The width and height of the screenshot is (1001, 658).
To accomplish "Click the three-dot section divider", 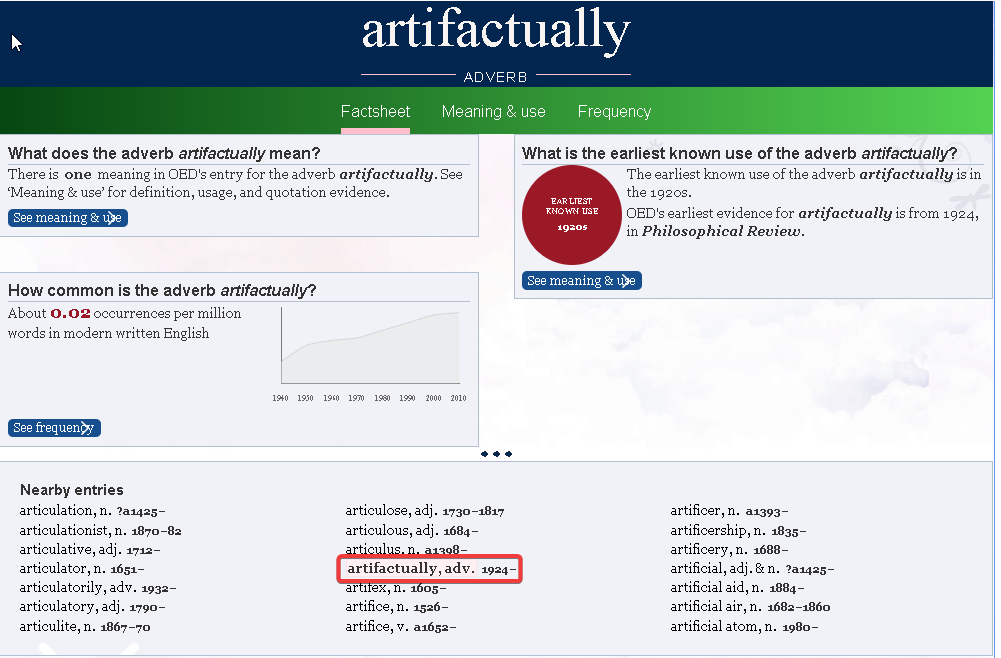I will [x=496, y=454].
